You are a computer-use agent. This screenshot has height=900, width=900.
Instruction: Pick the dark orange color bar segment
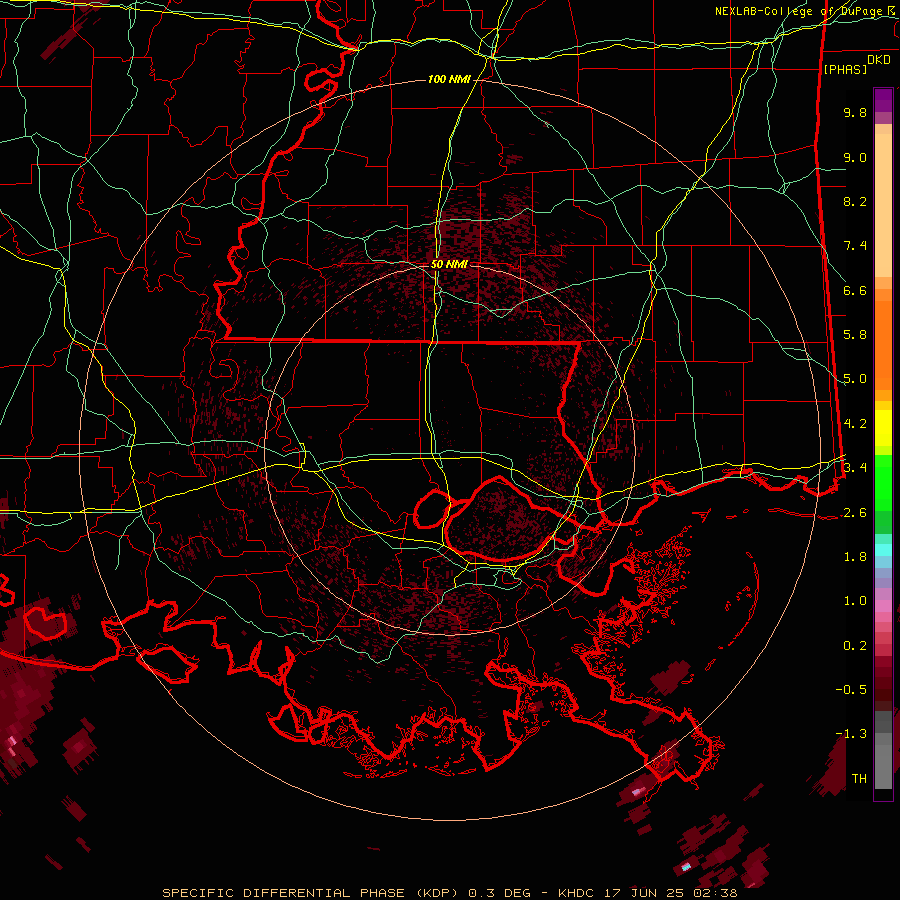[x=883, y=345]
